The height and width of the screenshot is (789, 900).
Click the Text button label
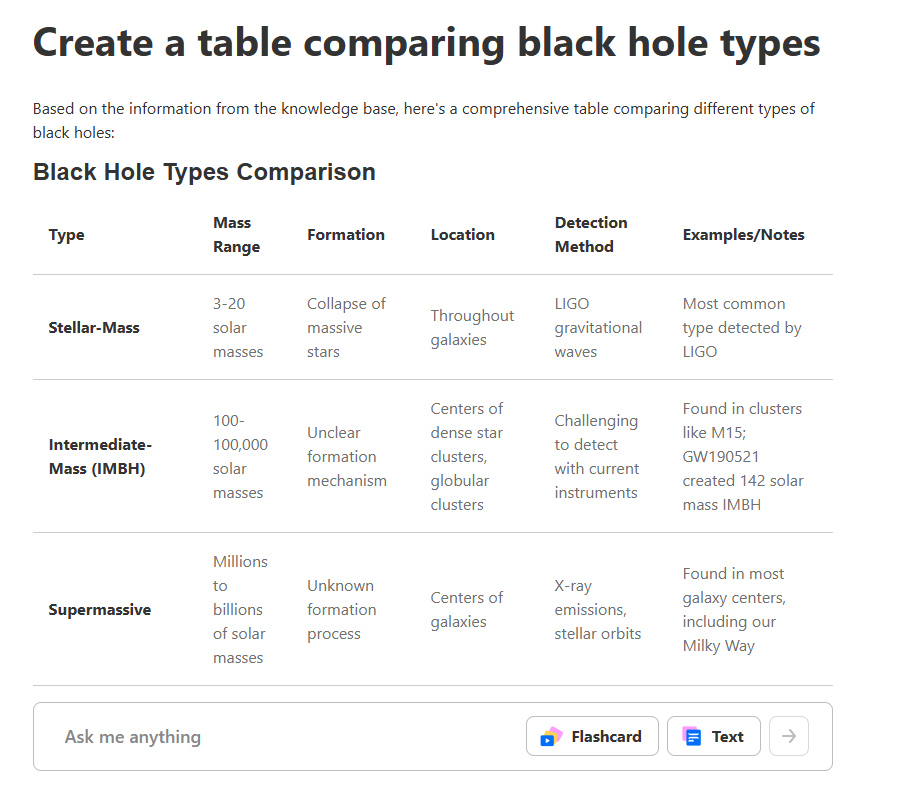pyautogui.click(x=727, y=737)
